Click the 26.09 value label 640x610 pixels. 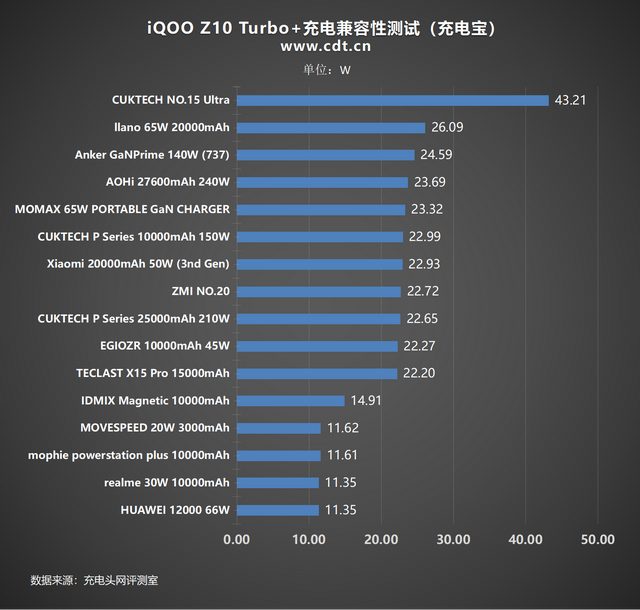coord(447,127)
